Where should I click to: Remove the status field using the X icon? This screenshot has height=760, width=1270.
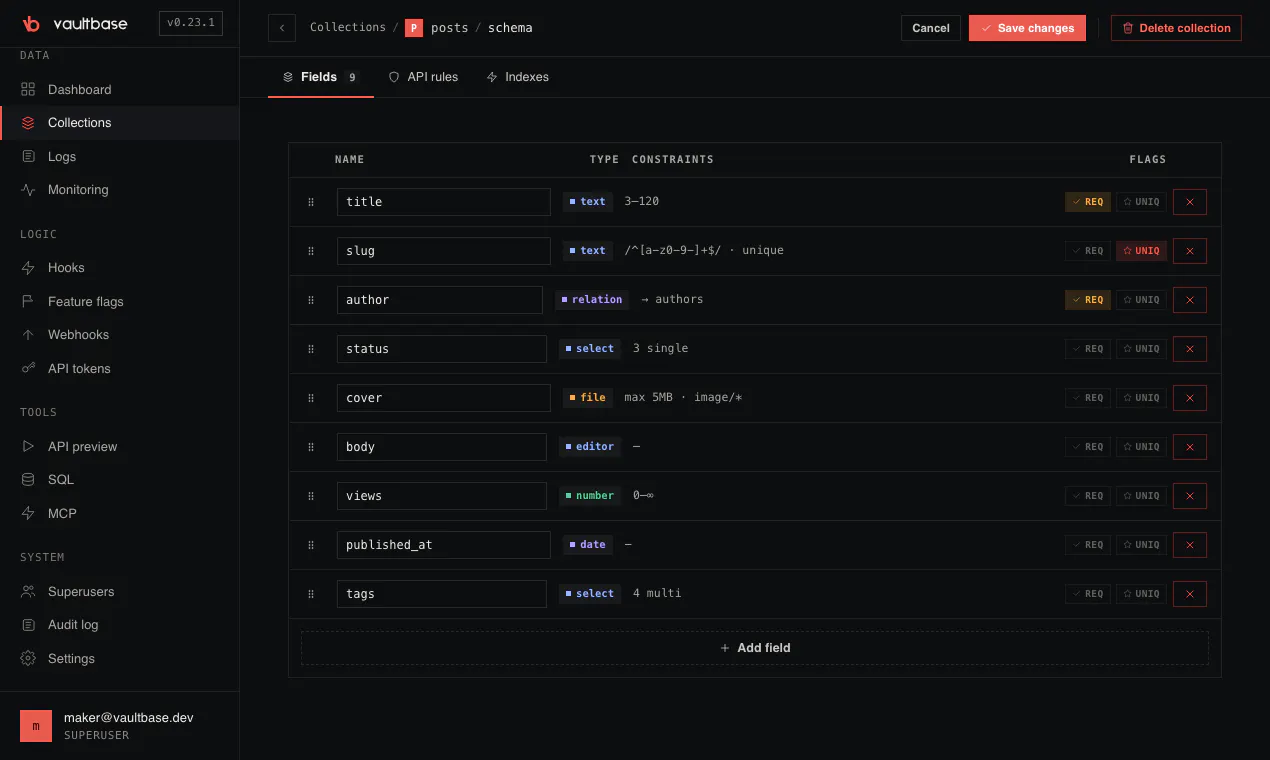1190,349
